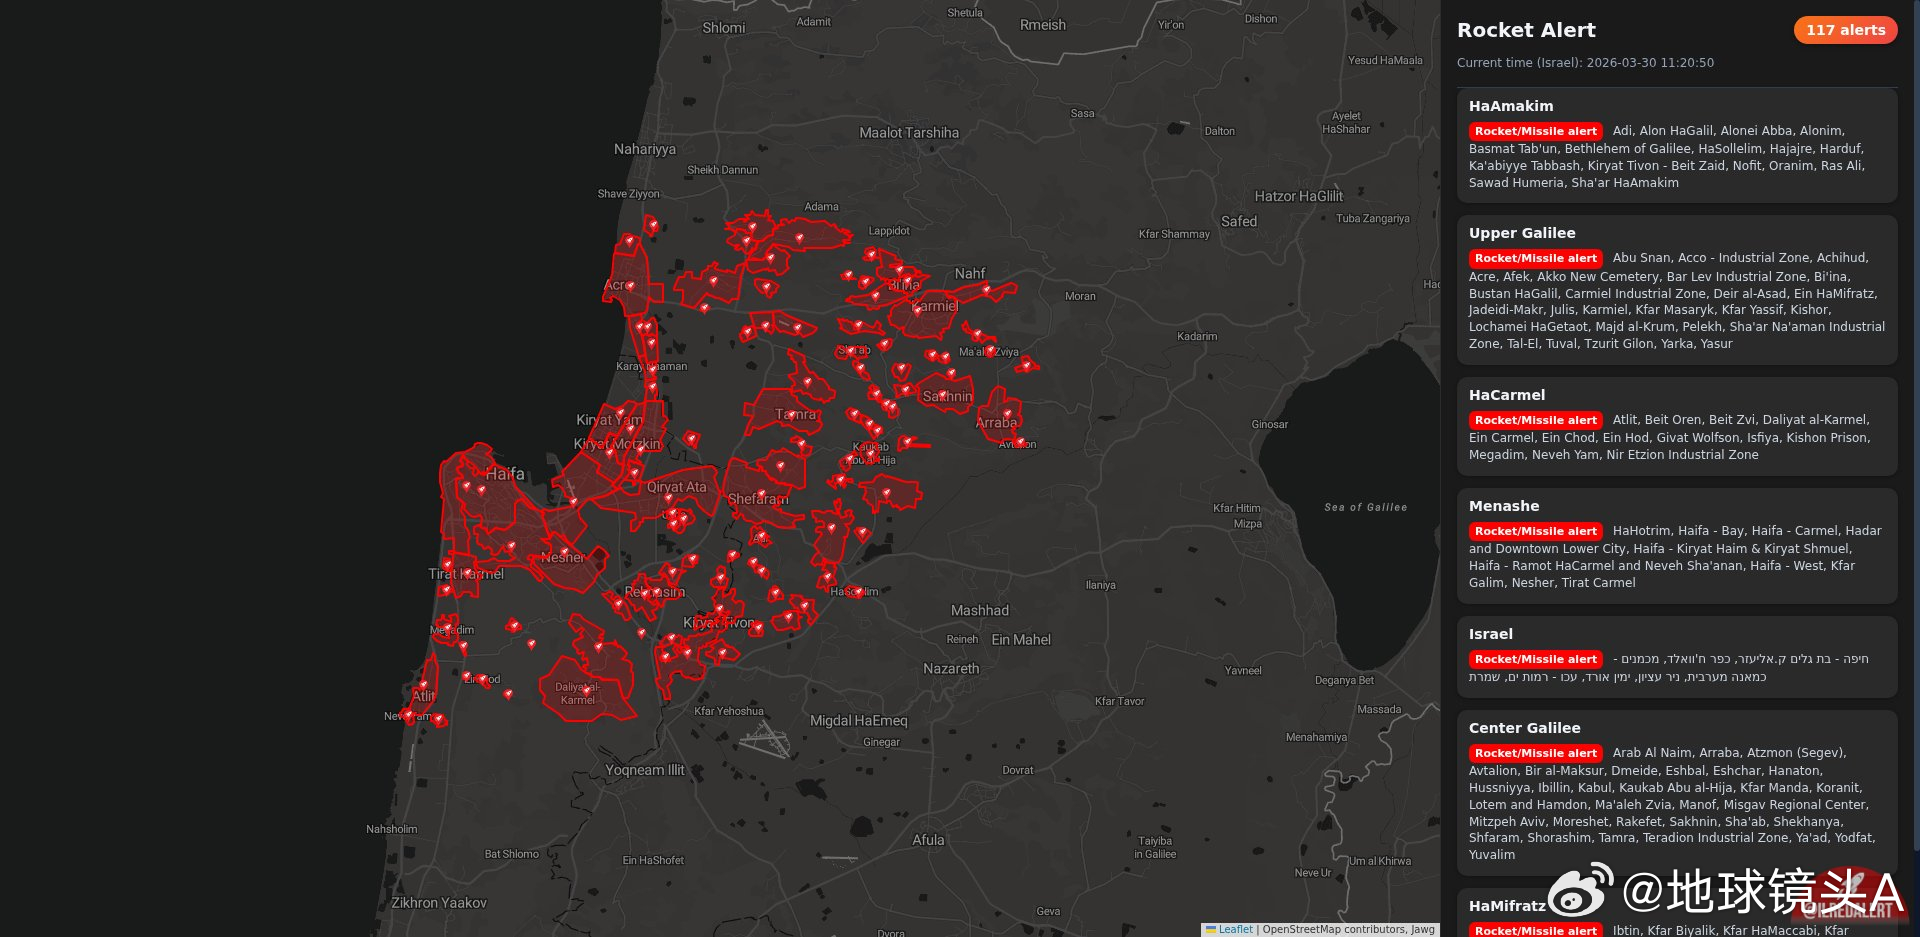This screenshot has height=937, width=1920.
Task: Click the Kfar Yehoshua map label
Action: pyautogui.click(x=729, y=712)
